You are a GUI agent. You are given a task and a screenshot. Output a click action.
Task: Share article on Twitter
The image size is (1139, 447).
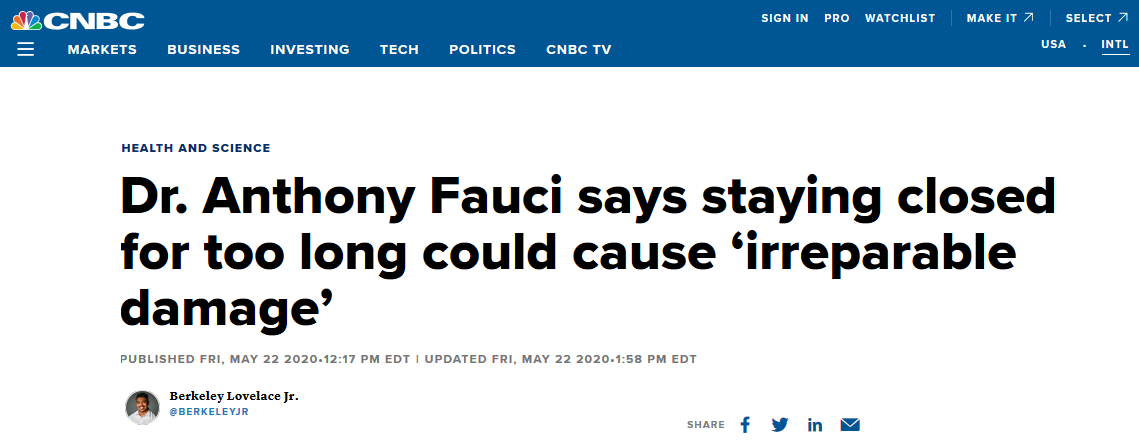click(x=780, y=425)
